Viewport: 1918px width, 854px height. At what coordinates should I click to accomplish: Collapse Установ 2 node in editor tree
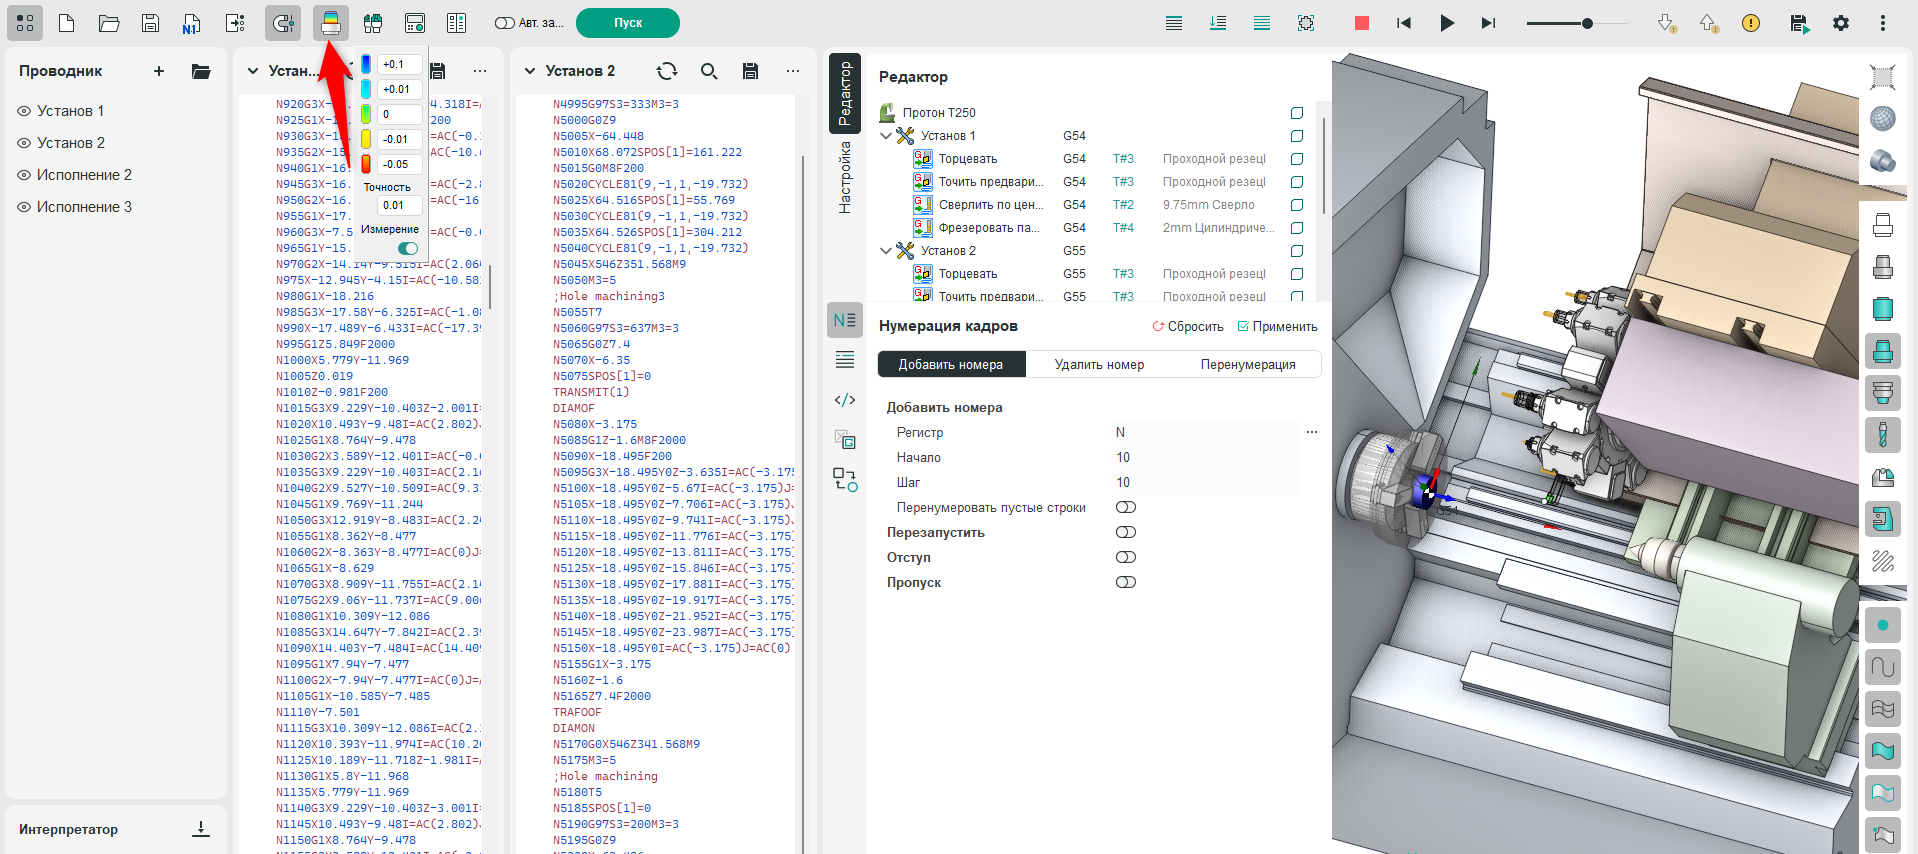pos(886,251)
